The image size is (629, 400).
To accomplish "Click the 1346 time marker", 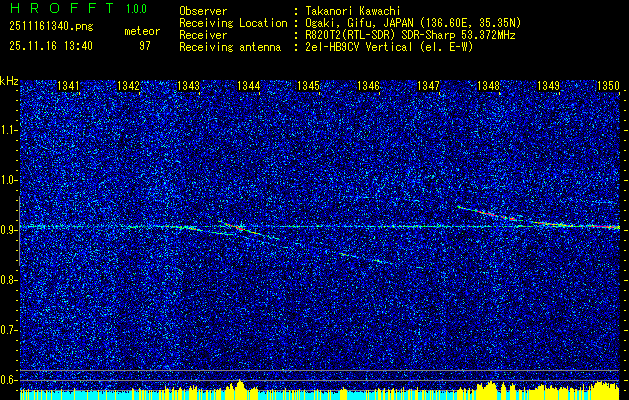I will (368, 86).
